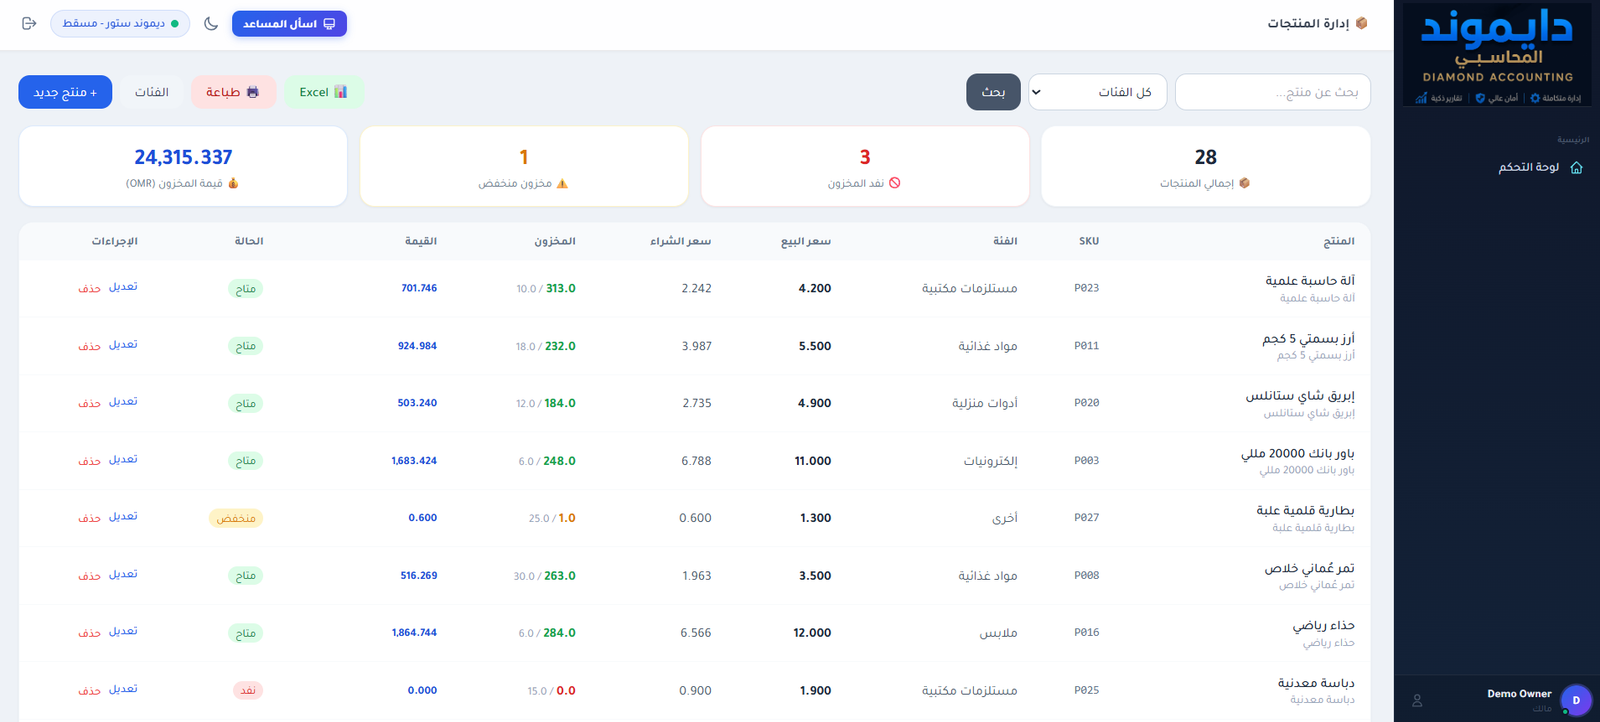Viewport: 1600px width, 722px height.
Task: Toggle dark mode with the moon icon
Action: [211, 23]
